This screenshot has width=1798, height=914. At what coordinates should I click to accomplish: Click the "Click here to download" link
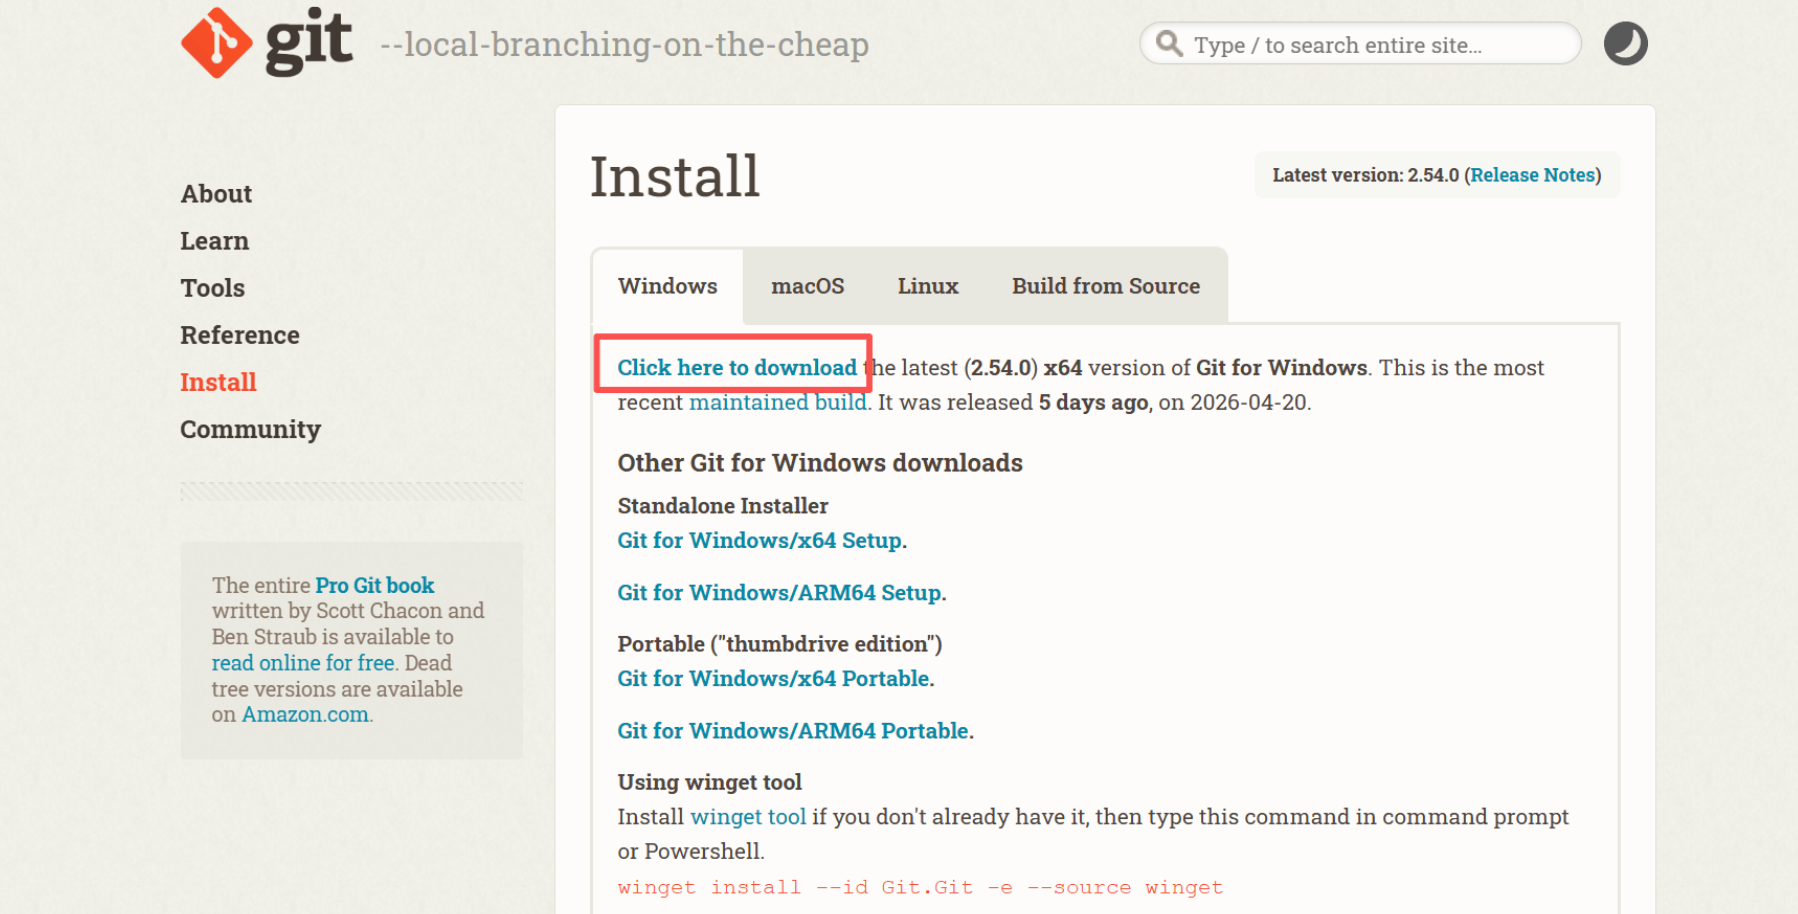[737, 367]
